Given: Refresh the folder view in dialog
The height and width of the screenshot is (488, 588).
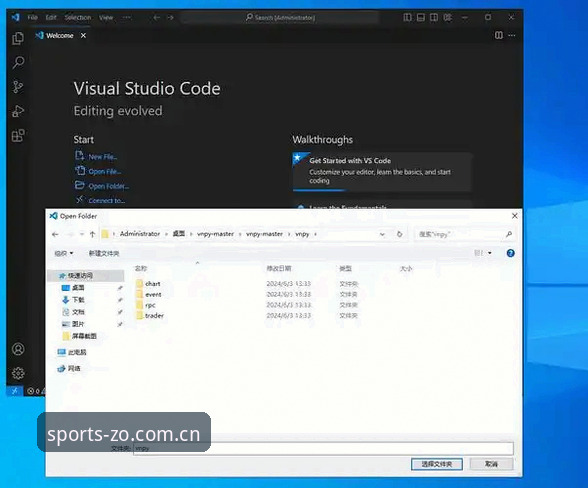Looking at the screenshot, I should coord(400,234).
